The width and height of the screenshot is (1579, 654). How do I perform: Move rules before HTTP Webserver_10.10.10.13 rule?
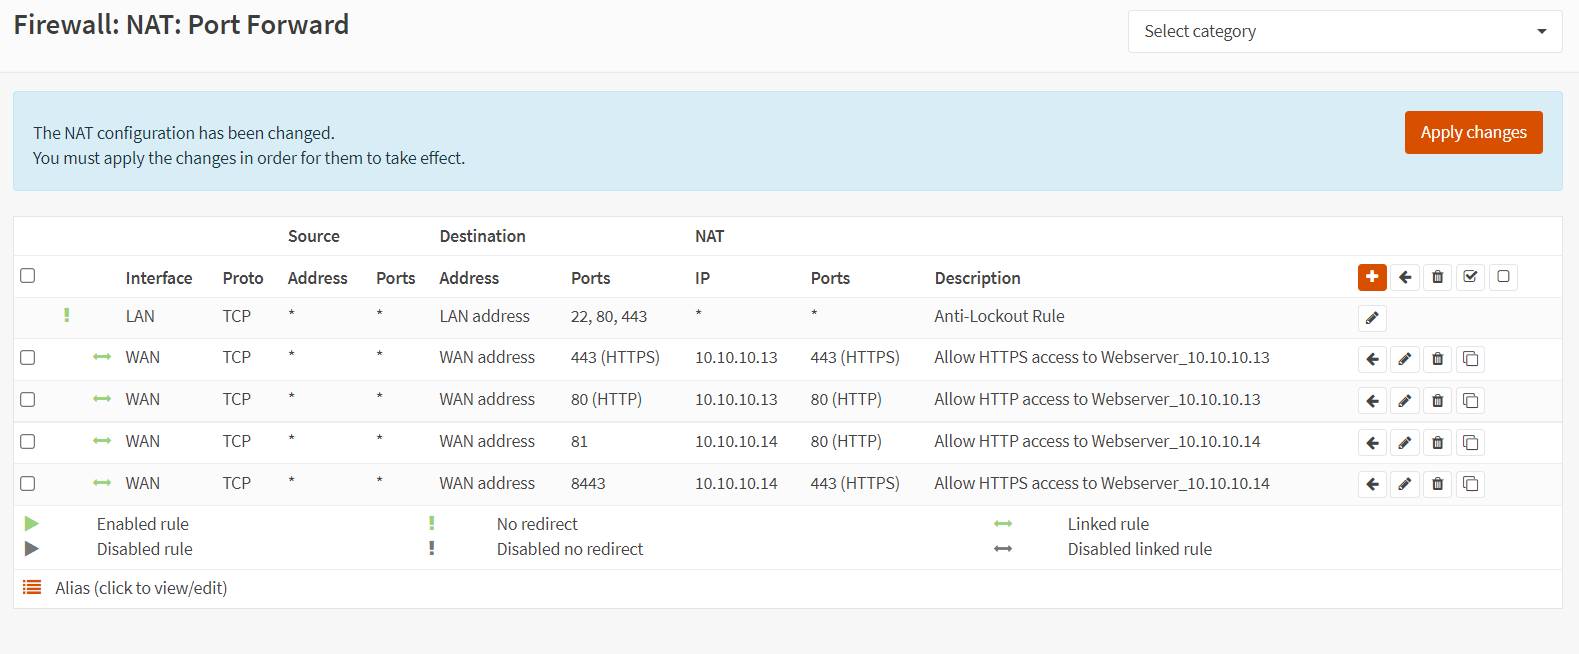(x=1372, y=401)
